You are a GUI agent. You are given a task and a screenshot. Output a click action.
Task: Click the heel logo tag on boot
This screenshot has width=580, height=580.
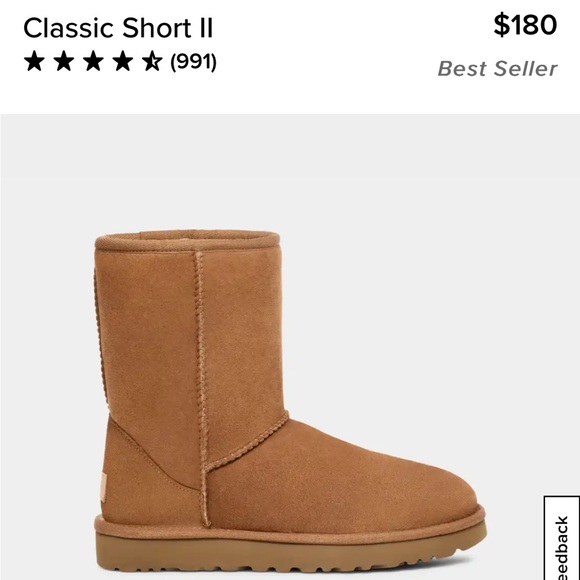(103, 487)
